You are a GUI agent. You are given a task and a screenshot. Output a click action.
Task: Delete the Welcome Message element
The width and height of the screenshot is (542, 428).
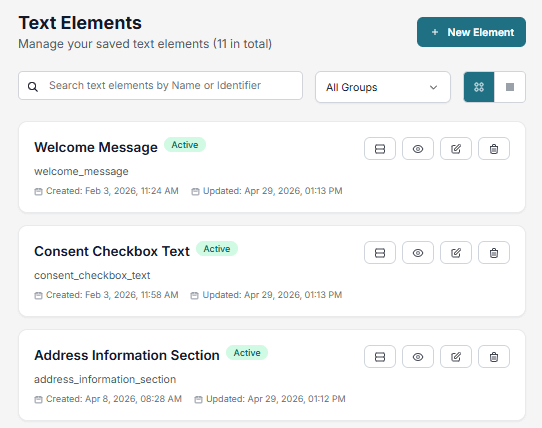coord(494,149)
